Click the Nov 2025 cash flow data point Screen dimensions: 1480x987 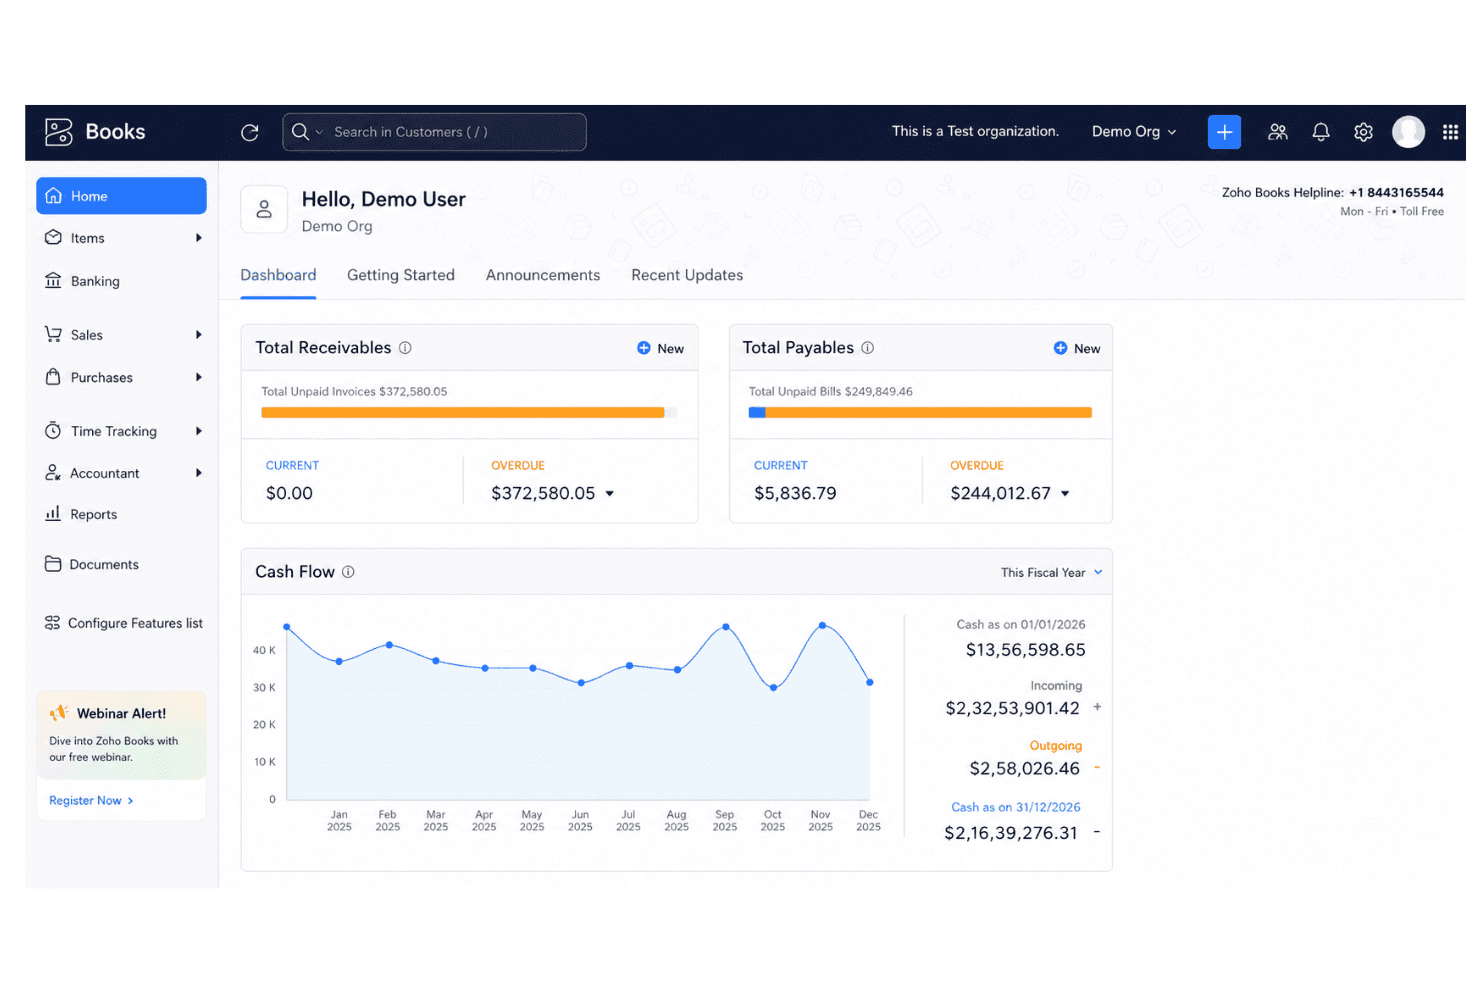[822, 625]
